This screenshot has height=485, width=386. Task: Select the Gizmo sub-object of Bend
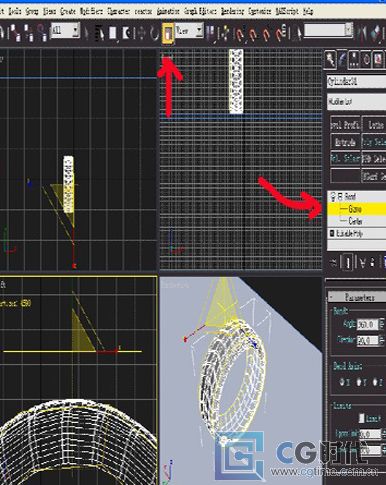pos(356,209)
